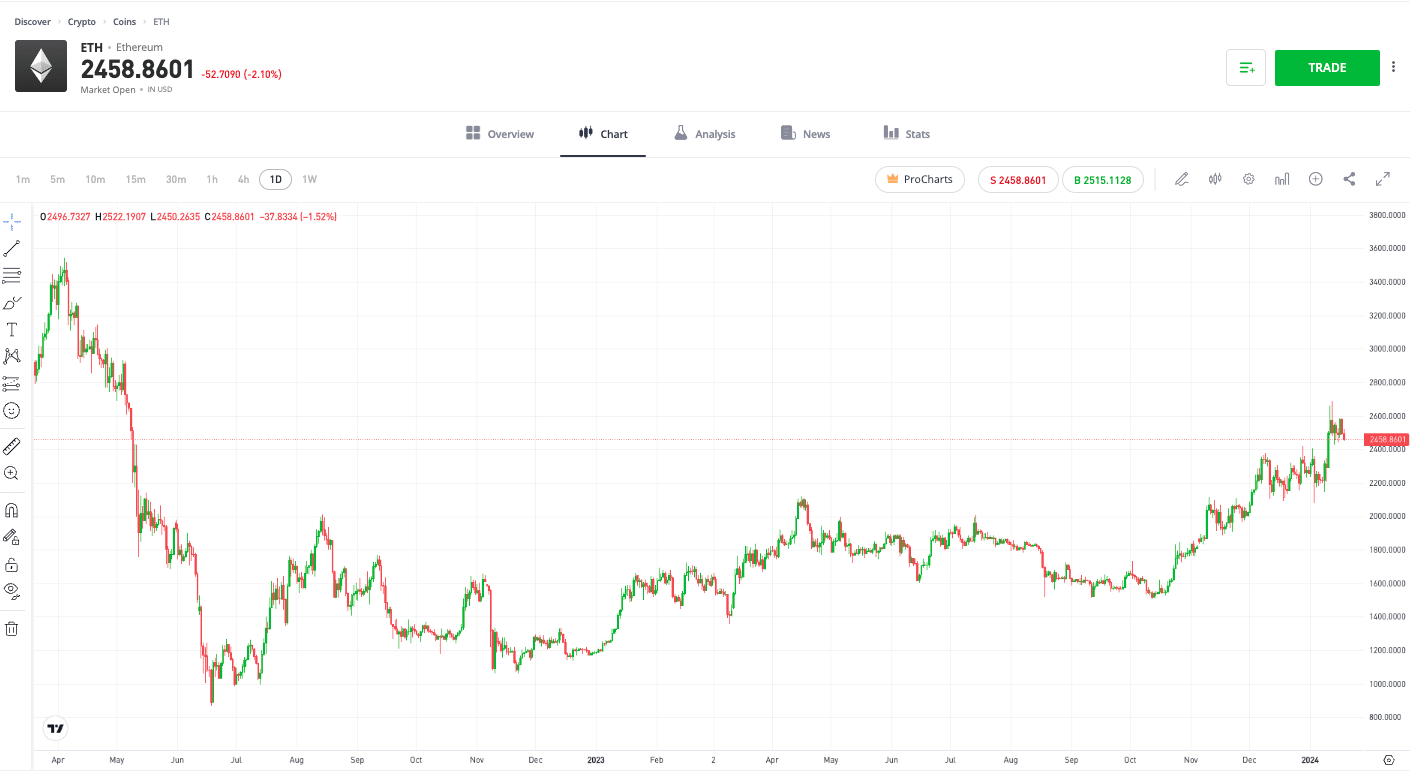1410x779 pixels.
Task: Choose the 10m interval
Action: 95,179
